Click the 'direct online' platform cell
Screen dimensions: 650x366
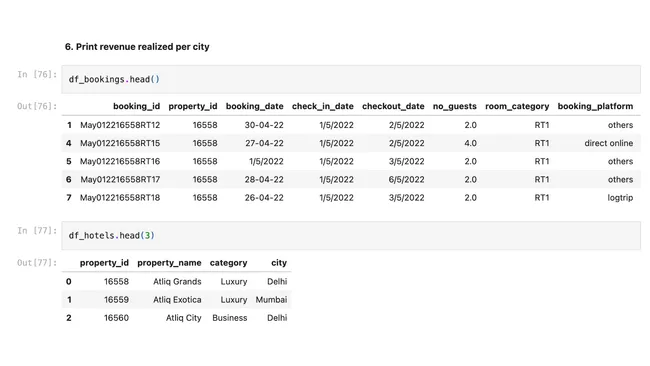[609, 143]
